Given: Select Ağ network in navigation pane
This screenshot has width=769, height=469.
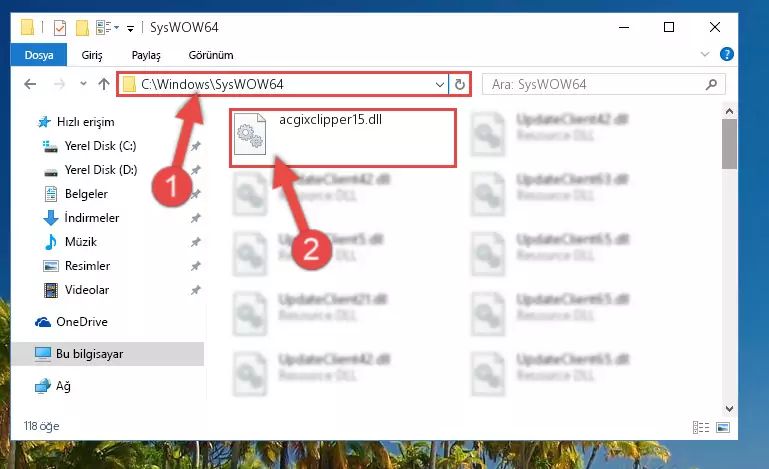Looking at the screenshot, I should pyautogui.click(x=63, y=386).
